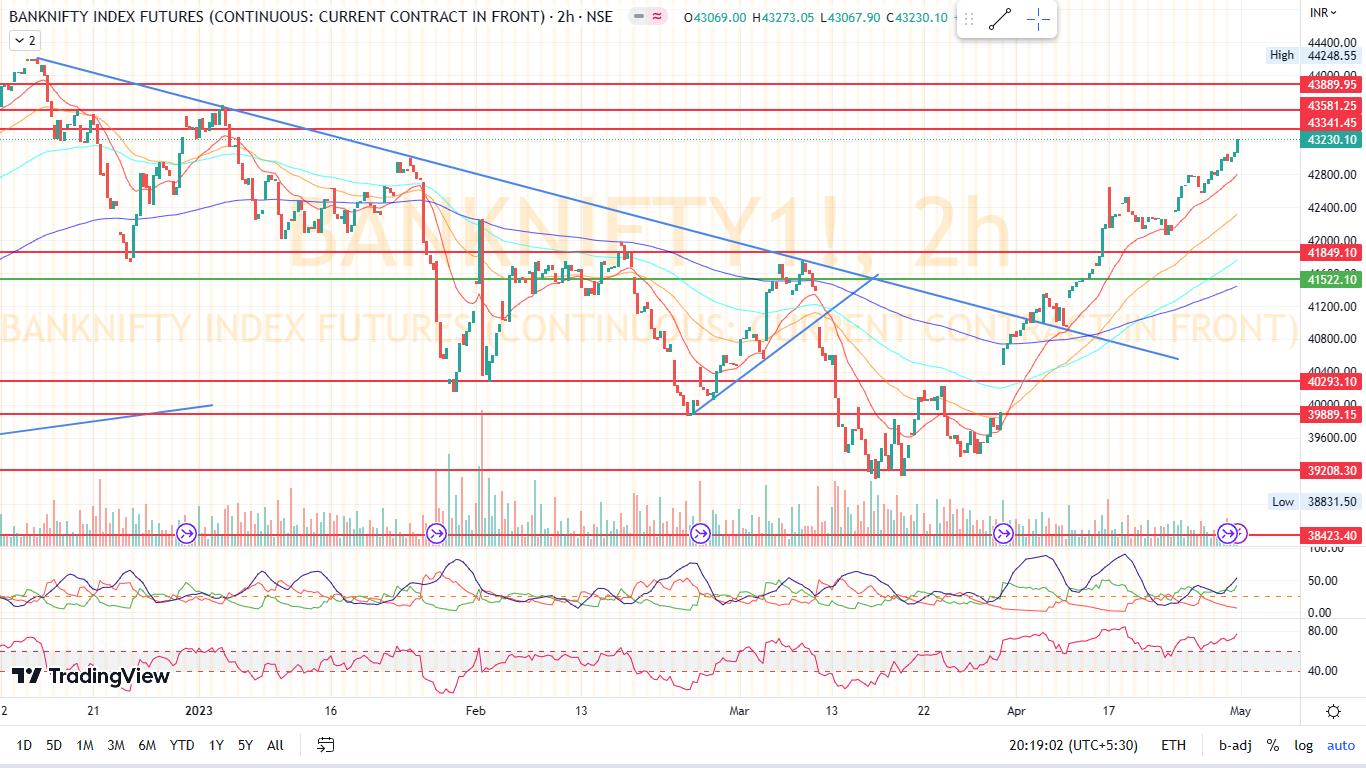The width and height of the screenshot is (1366, 768).
Task: Click the green 41522.10 price label
Action: [1329, 280]
